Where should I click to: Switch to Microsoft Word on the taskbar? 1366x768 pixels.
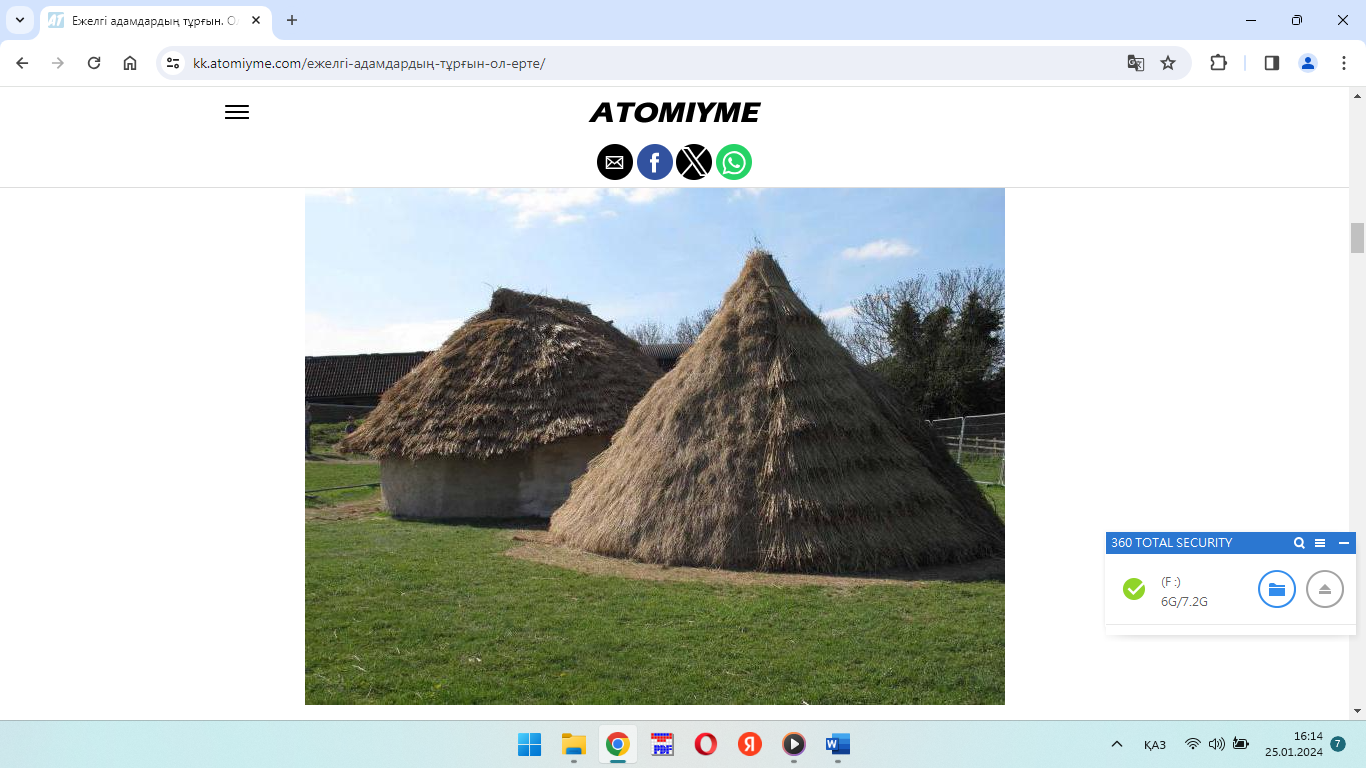click(837, 744)
